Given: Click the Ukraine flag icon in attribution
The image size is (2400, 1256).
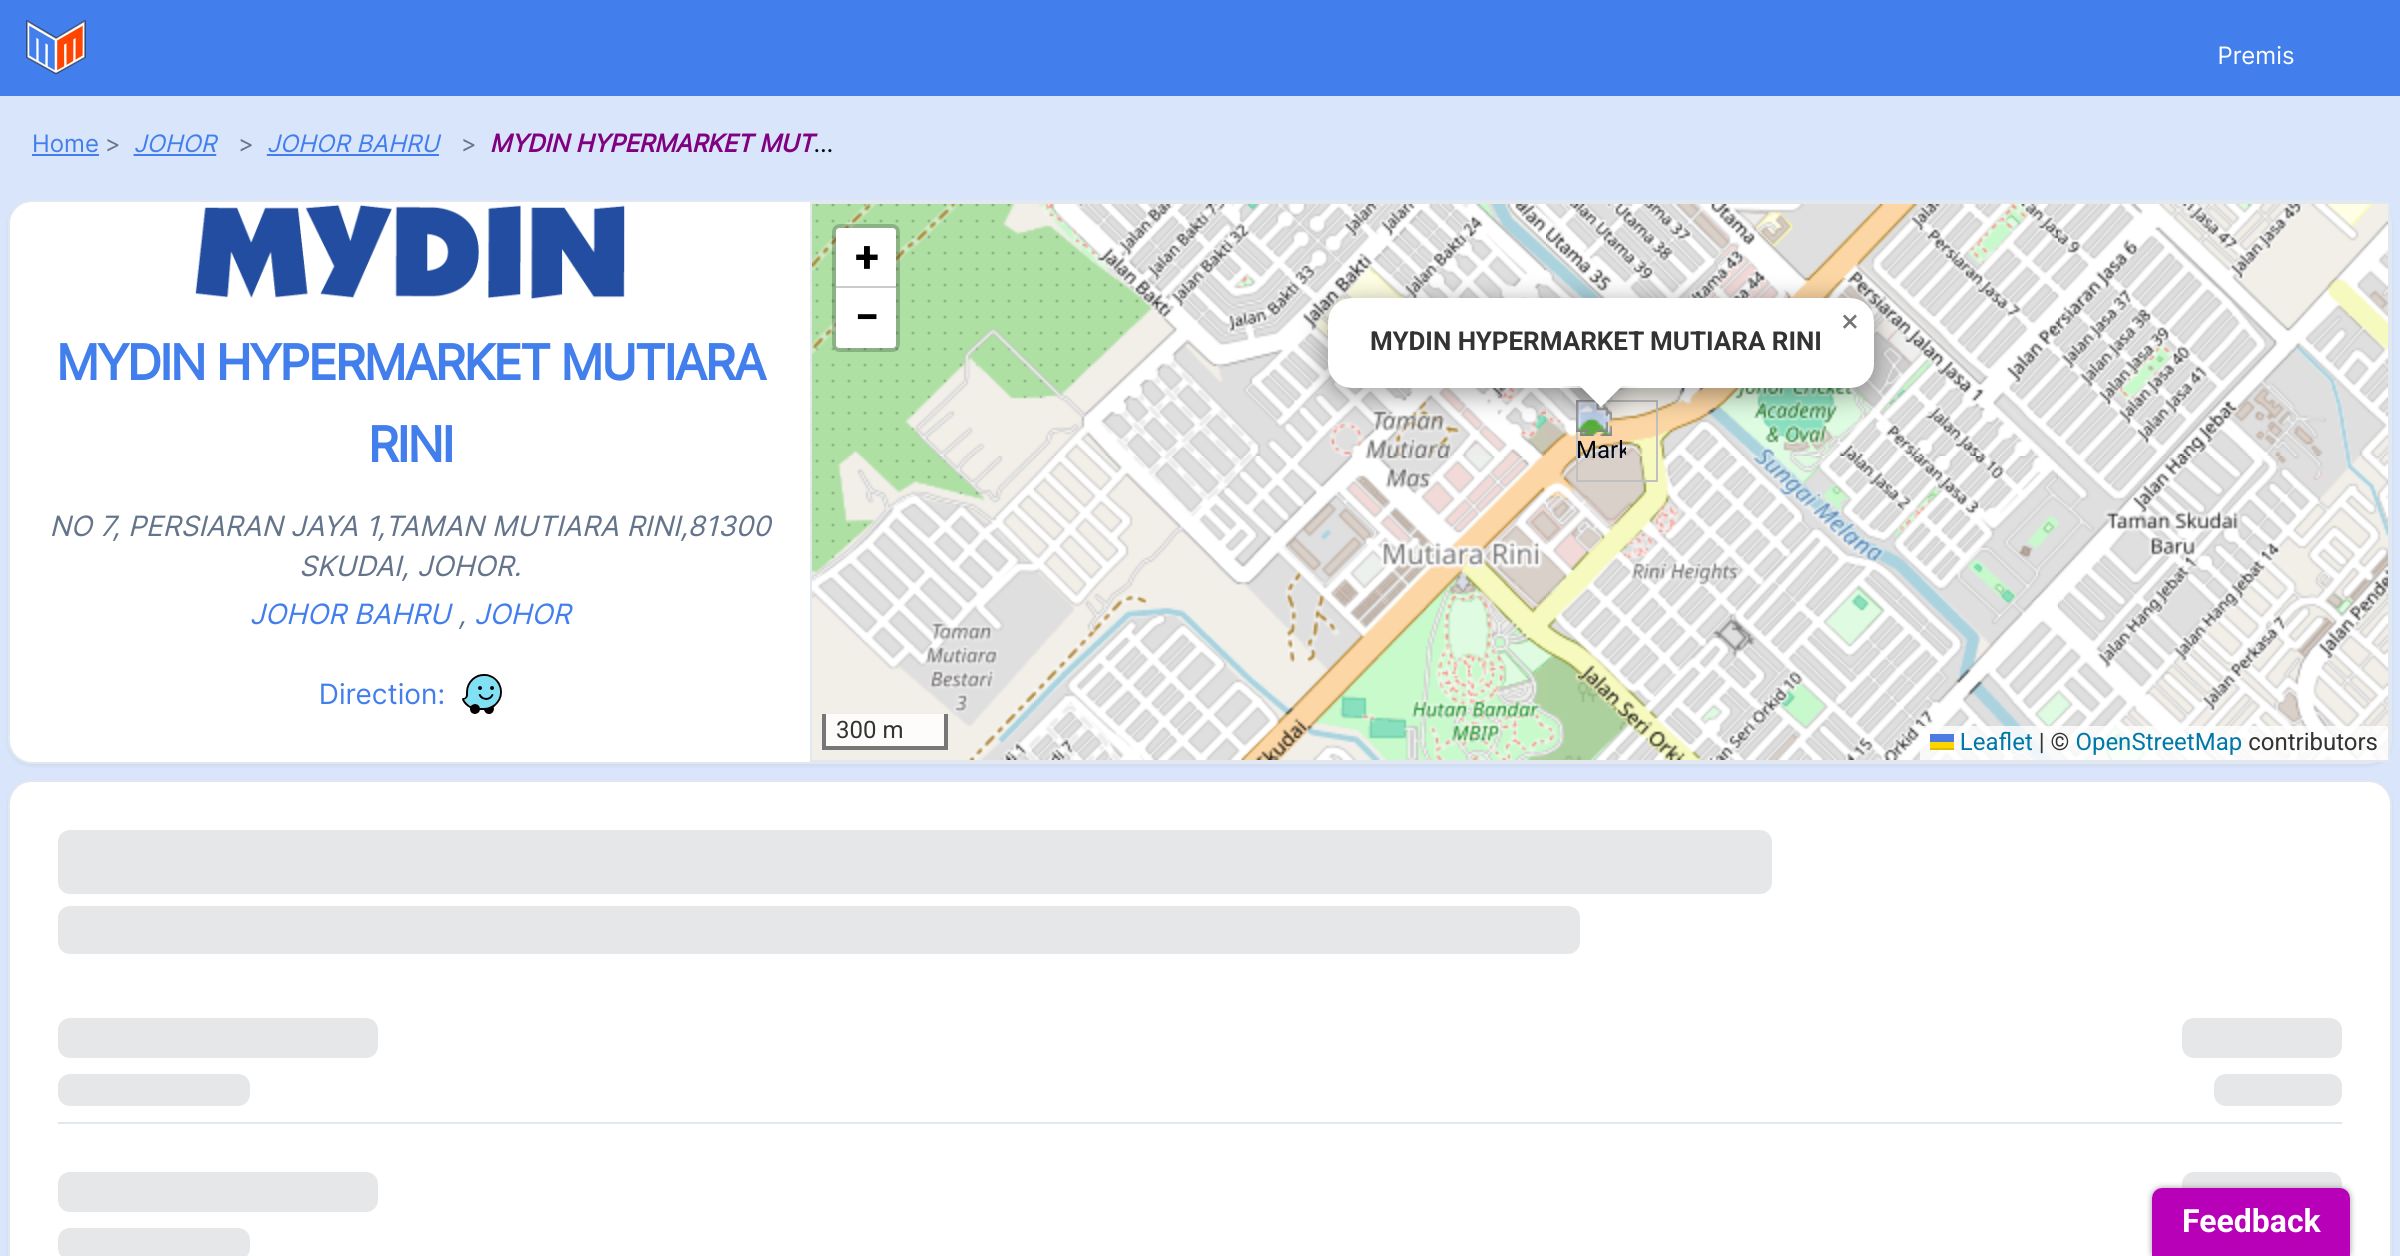Looking at the screenshot, I should tap(1941, 742).
